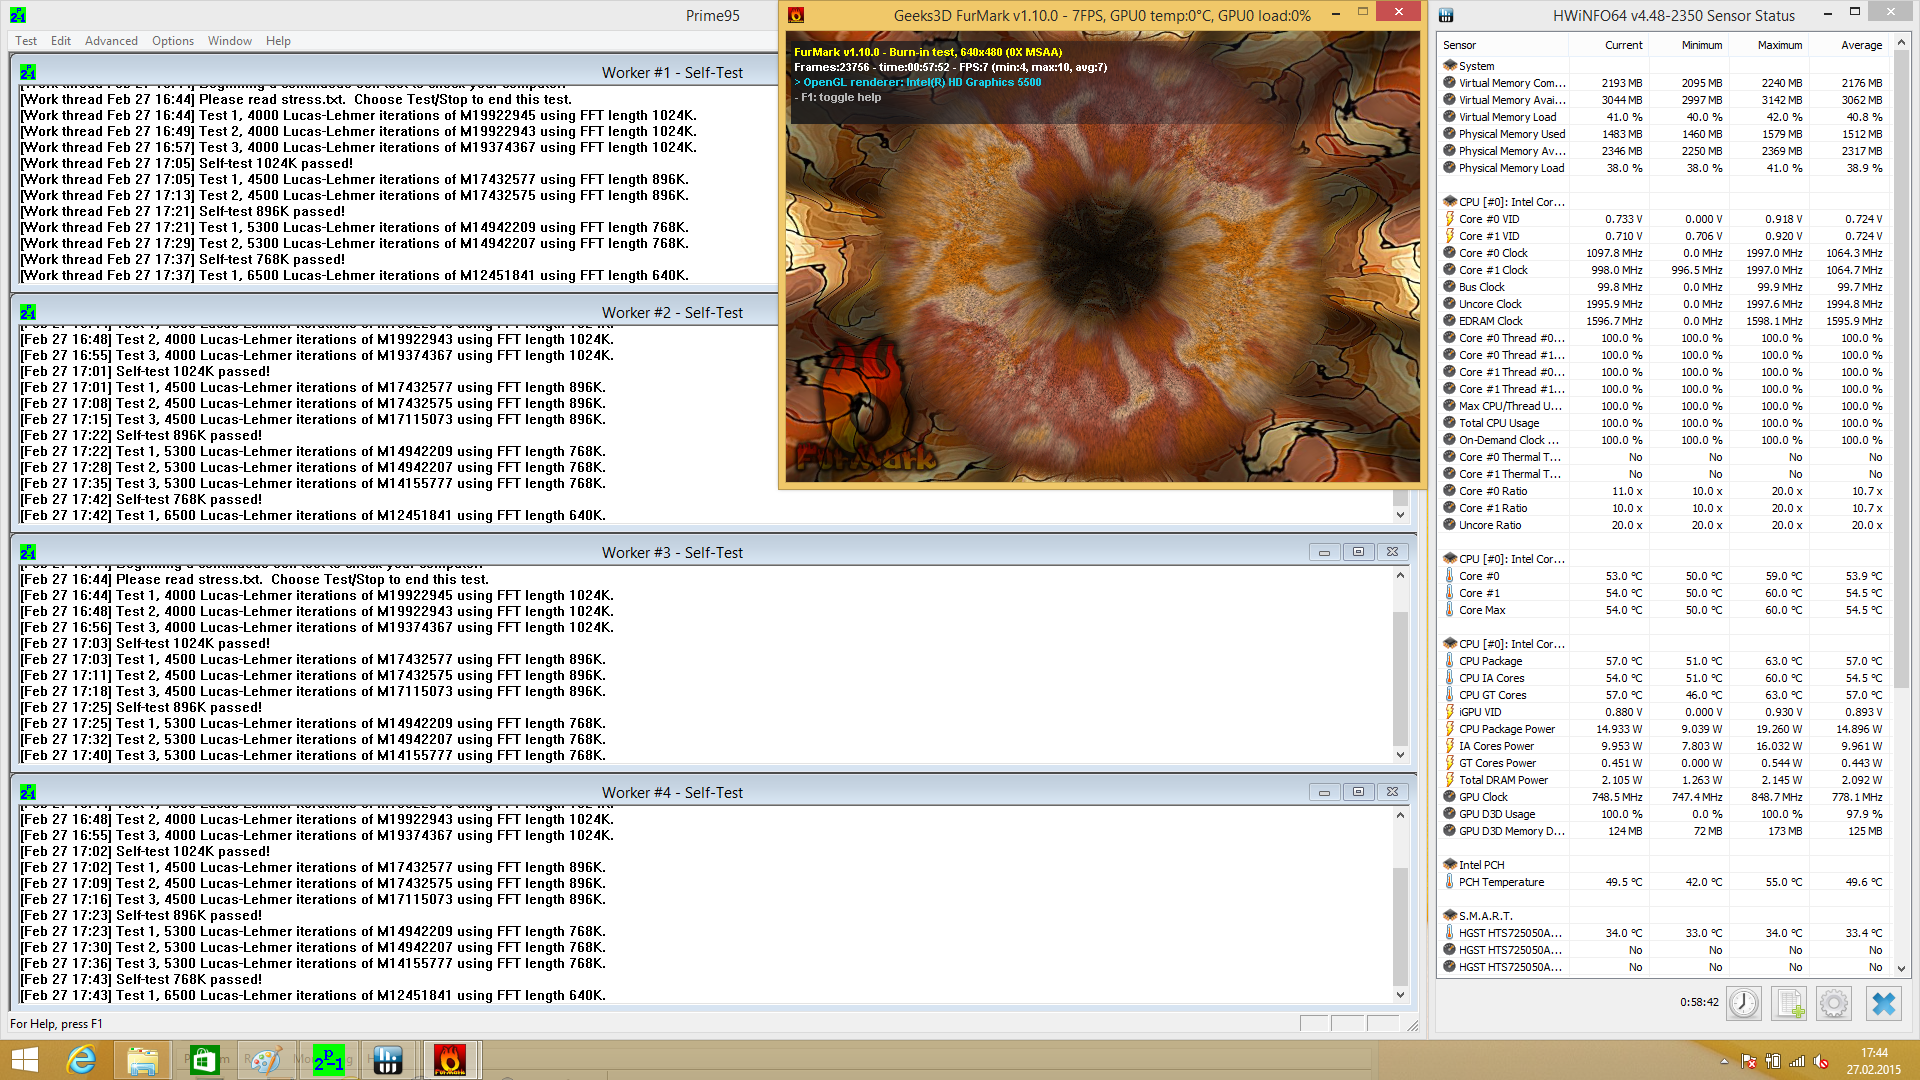The image size is (1920, 1080).
Task: Show hidden system tray icons arrow
Action: (1724, 1062)
